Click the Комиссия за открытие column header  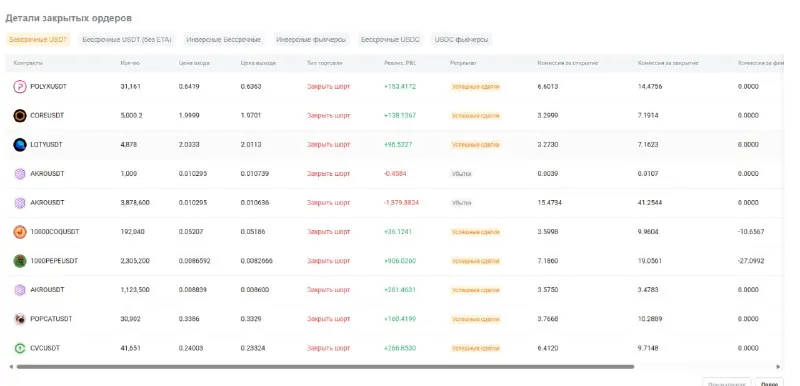click(568, 63)
